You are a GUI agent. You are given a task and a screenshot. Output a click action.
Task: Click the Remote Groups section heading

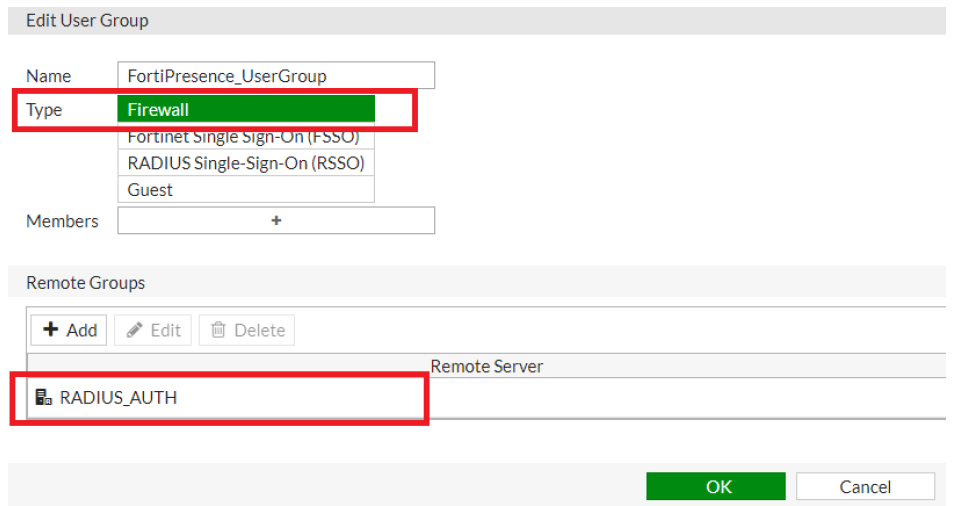pos(85,283)
